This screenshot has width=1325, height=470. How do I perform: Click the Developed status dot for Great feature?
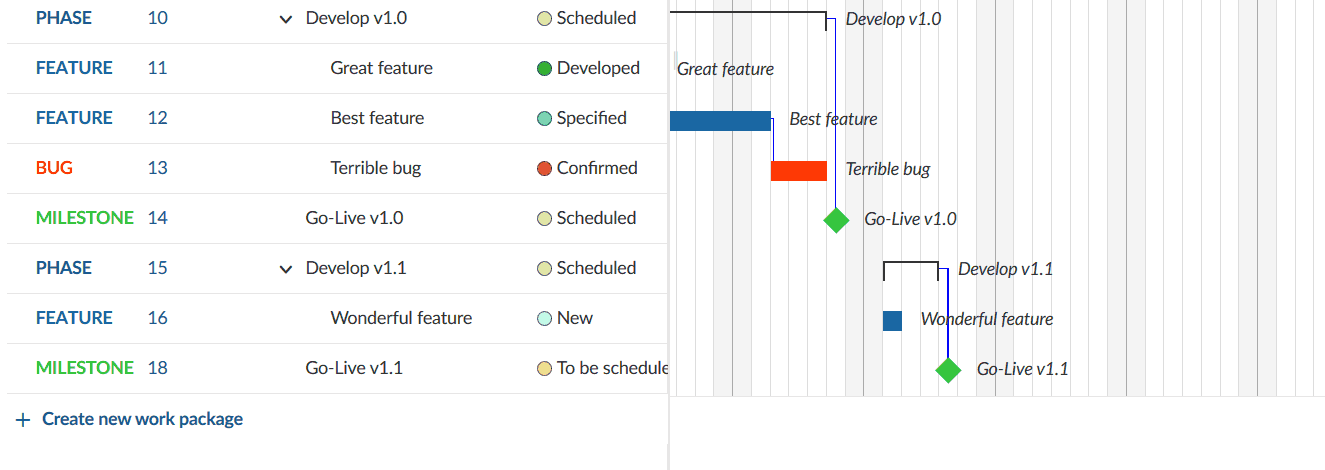[x=545, y=68]
